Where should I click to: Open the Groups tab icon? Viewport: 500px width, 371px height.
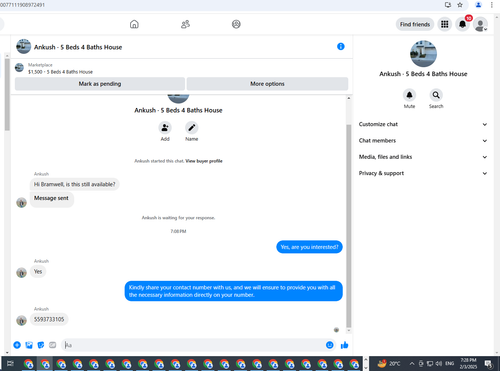click(236, 24)
